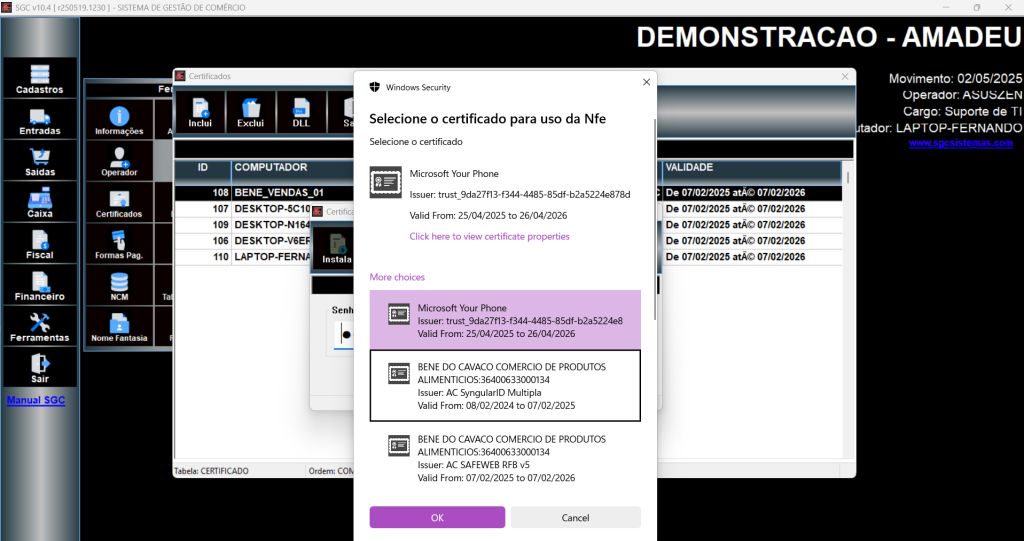The image size is (1024, 541).
Task: Close the Windows Security dialog
Action: (x=646, y=82)
